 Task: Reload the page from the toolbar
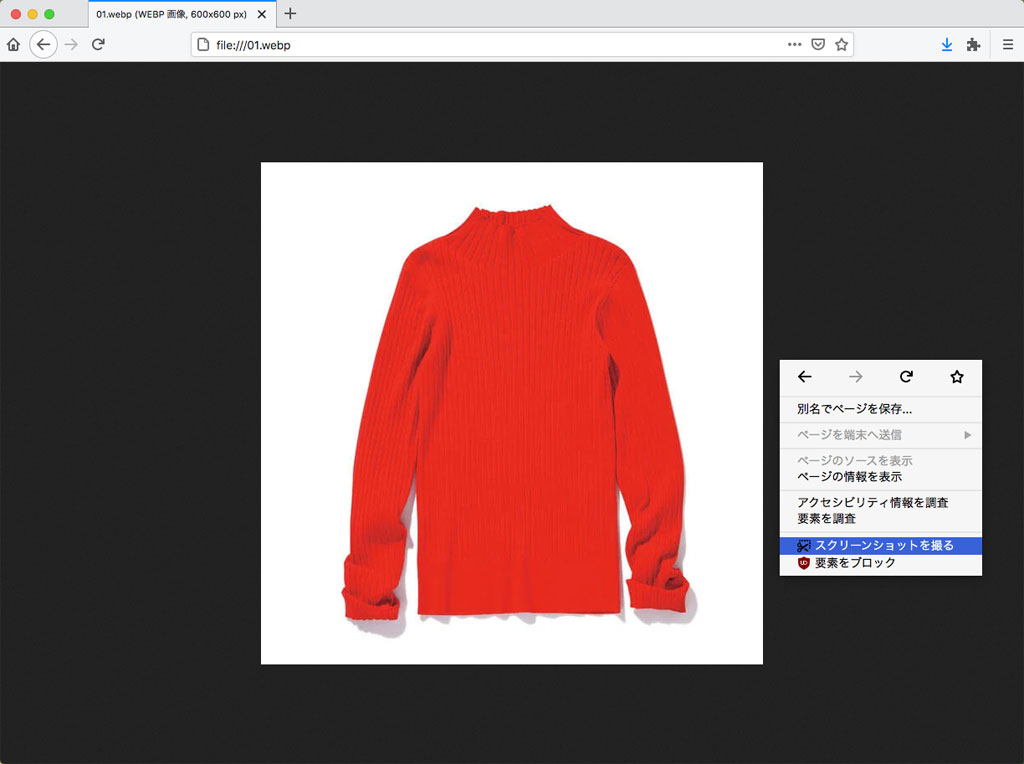click(x=98, y=44)
